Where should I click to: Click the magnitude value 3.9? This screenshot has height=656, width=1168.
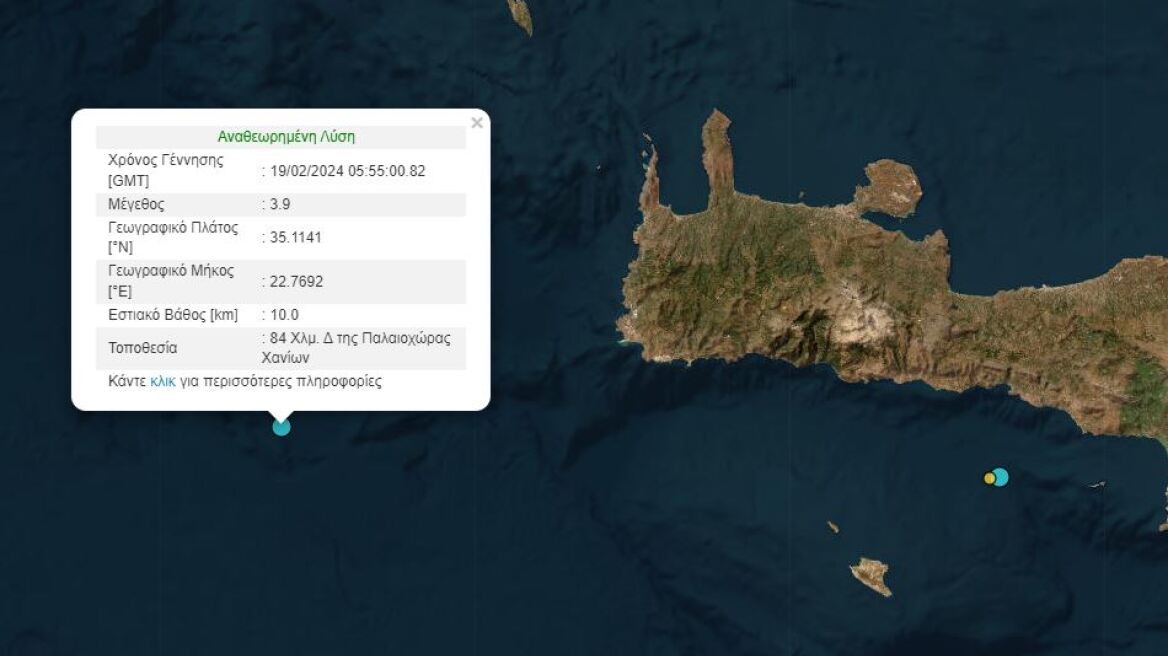pyautogui.click(x=277, y=203)
